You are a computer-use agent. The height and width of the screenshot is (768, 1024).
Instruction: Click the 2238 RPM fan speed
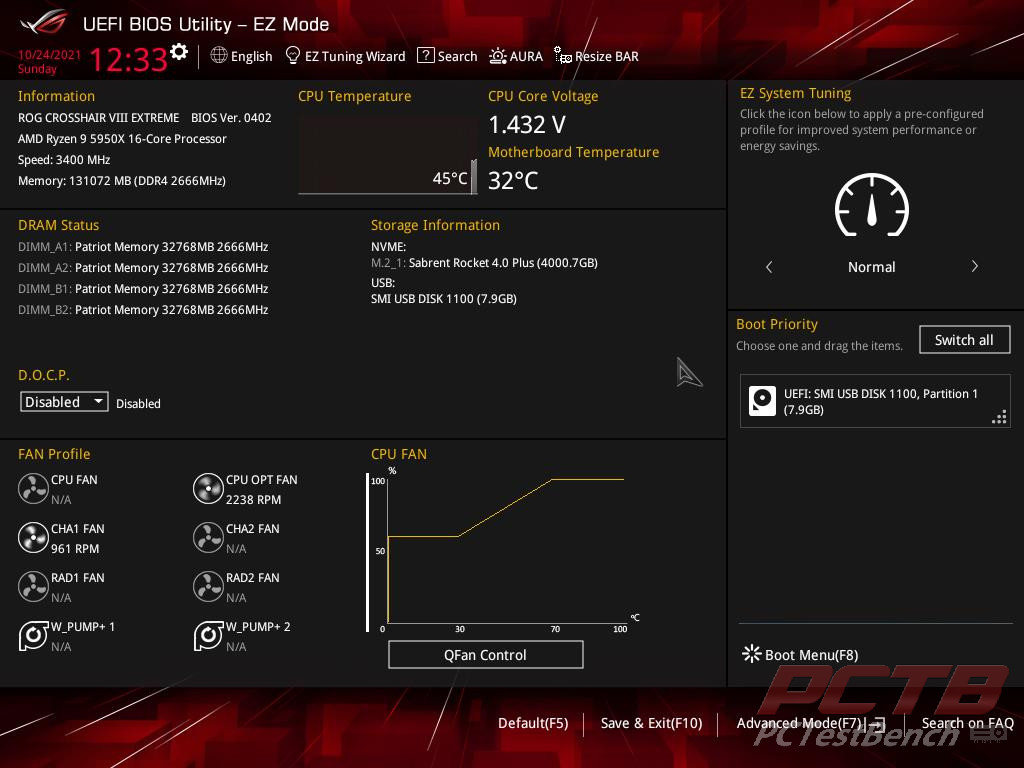pyautogui.click(x=253, y=500)
